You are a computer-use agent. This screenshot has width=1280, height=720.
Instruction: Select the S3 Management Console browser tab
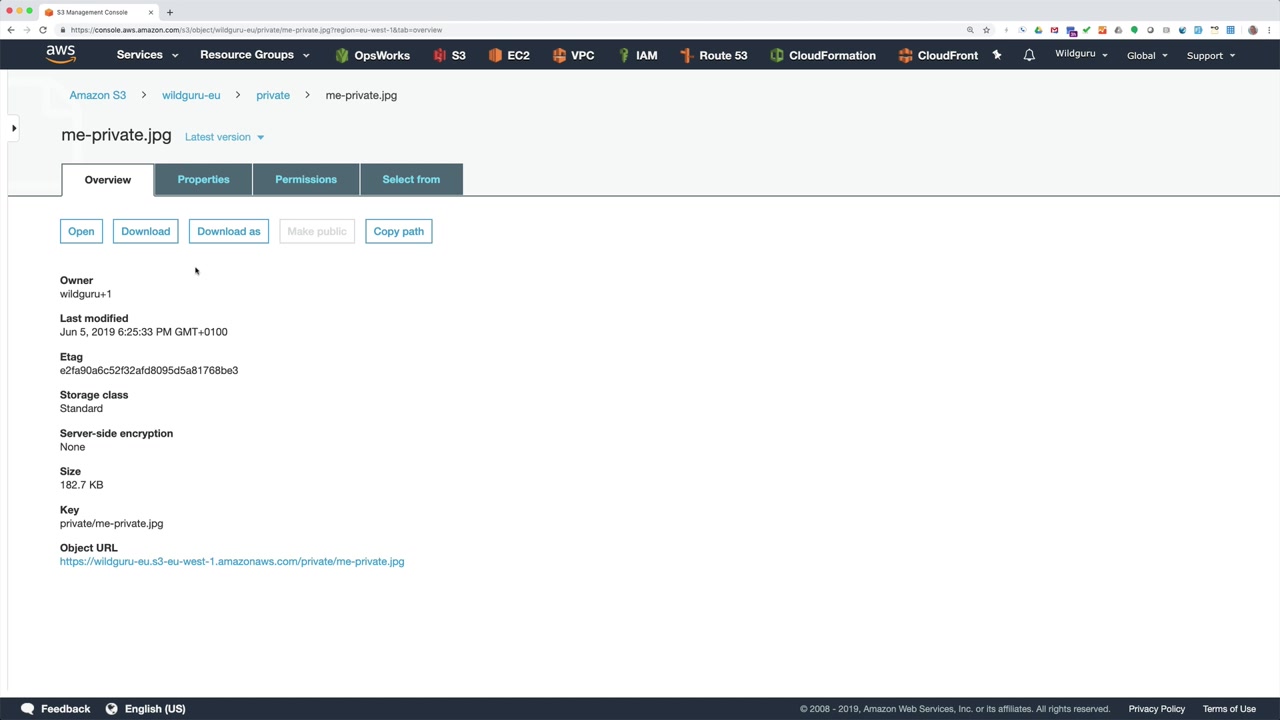[x=98, y=12]
